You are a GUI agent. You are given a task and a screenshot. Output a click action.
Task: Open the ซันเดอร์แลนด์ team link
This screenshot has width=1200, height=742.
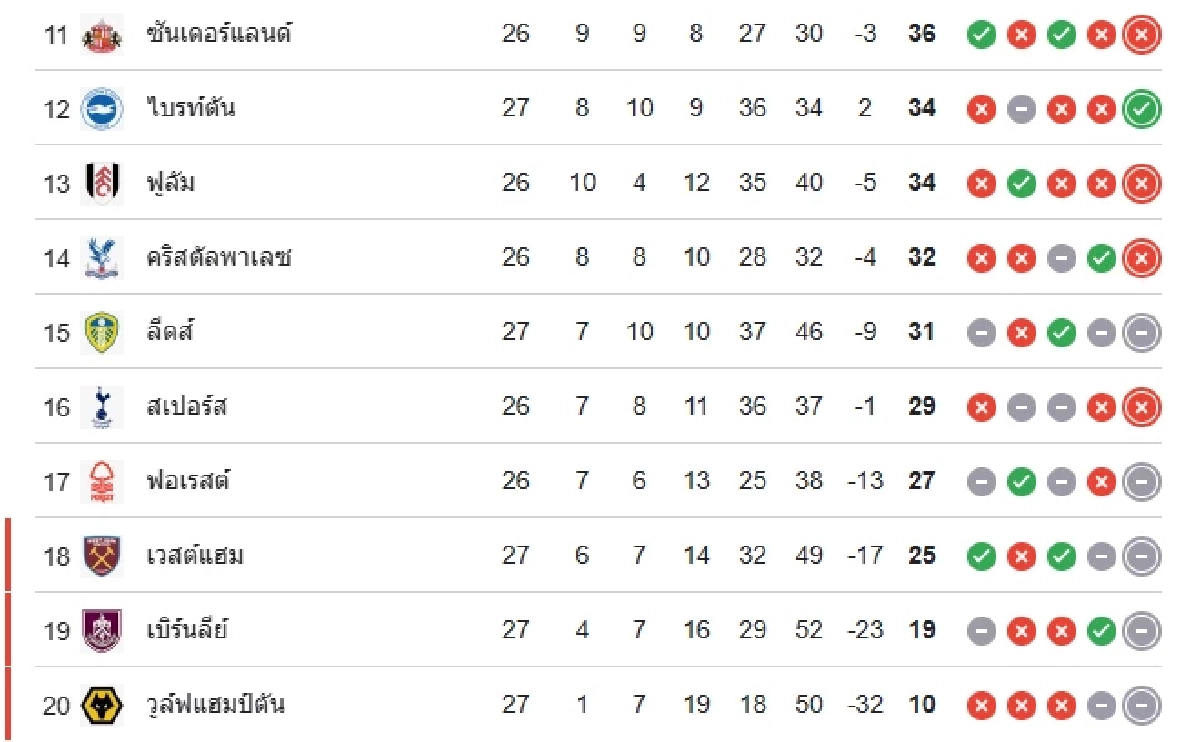tap(219, 34)
